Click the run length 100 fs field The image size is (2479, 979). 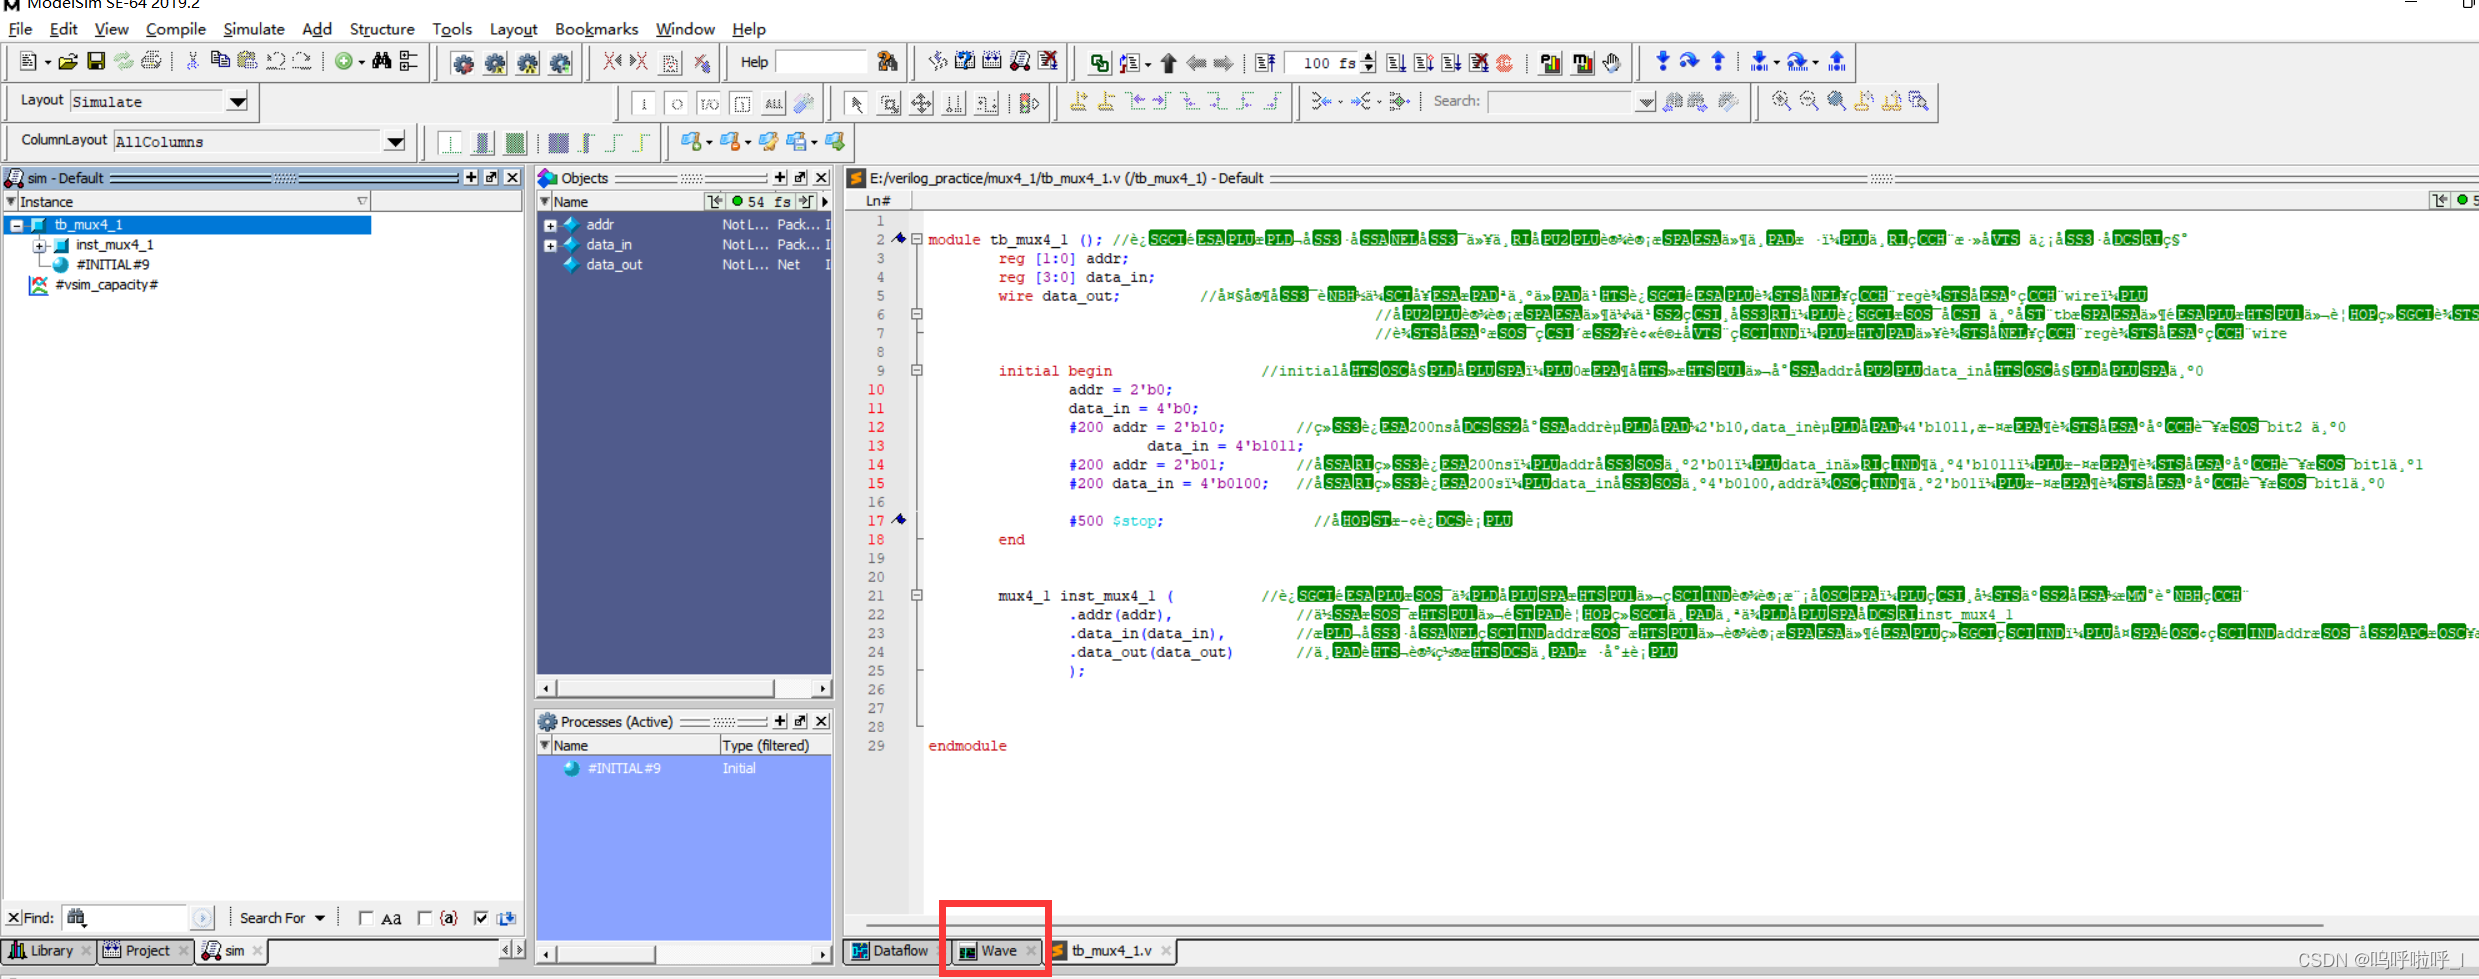click(1322, 63)
